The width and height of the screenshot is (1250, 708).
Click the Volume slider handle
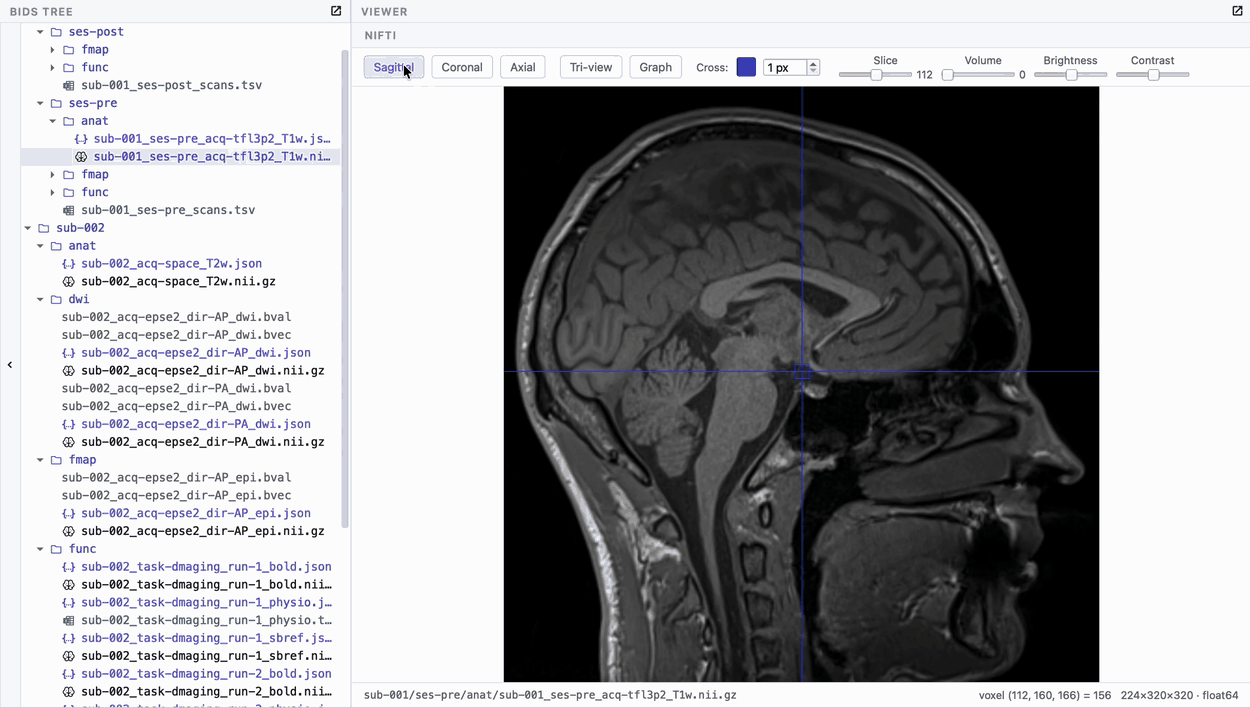[x=948, y=75]
